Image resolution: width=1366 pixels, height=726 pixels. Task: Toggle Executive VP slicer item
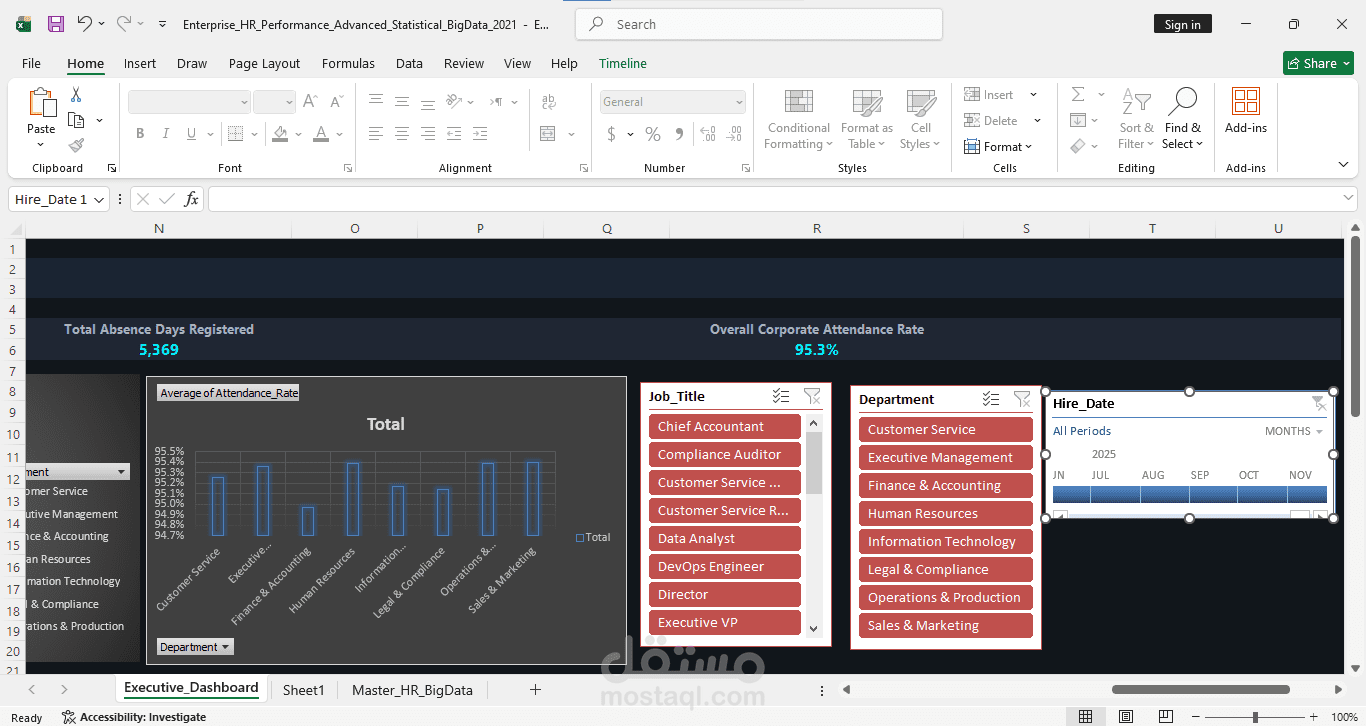coord(725,622)
